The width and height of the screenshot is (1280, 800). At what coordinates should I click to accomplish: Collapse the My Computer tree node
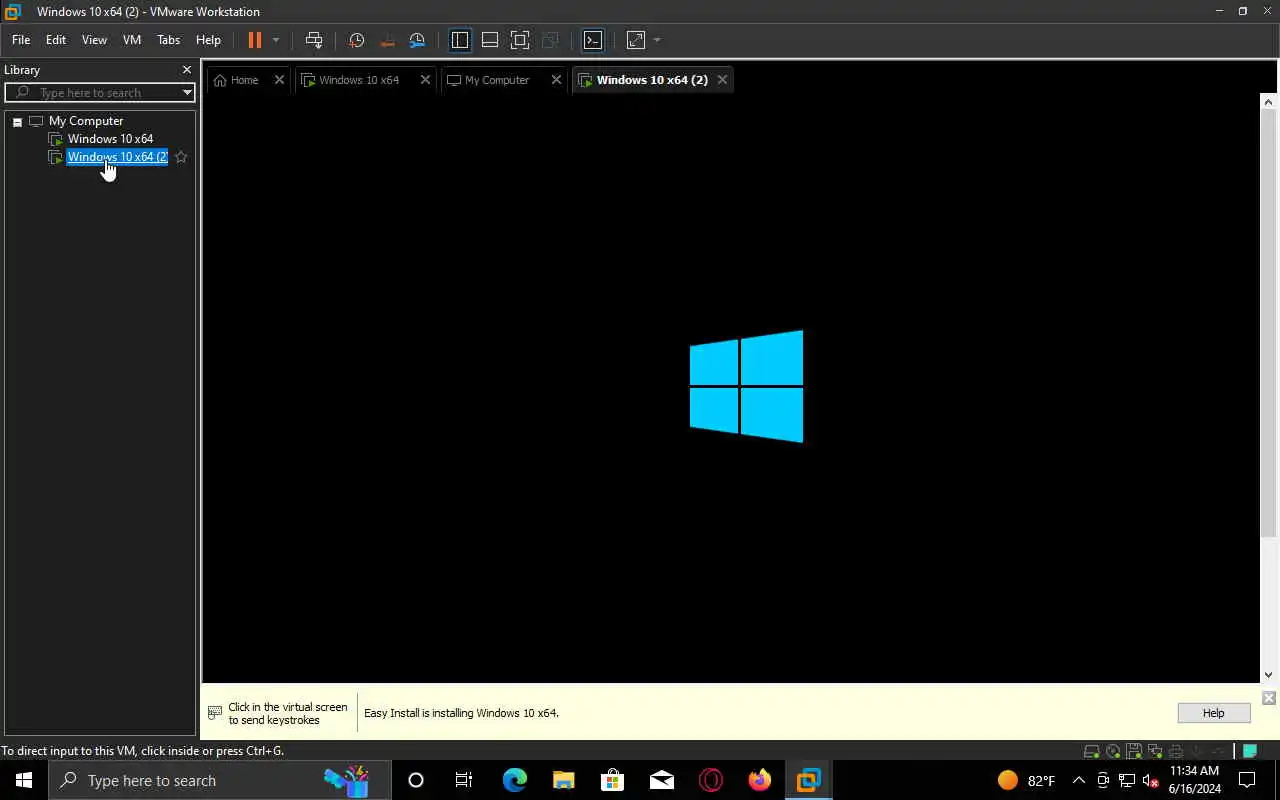coord(17,121)
